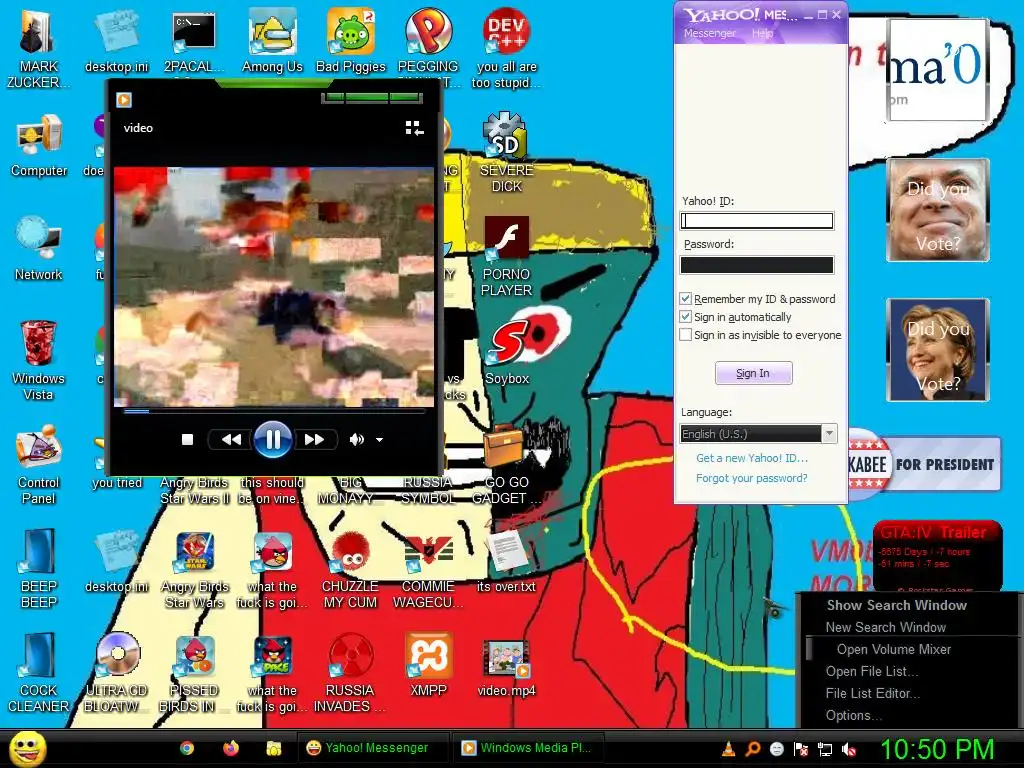Launch Firefox from the taskbar

click(x=231, y=748)
